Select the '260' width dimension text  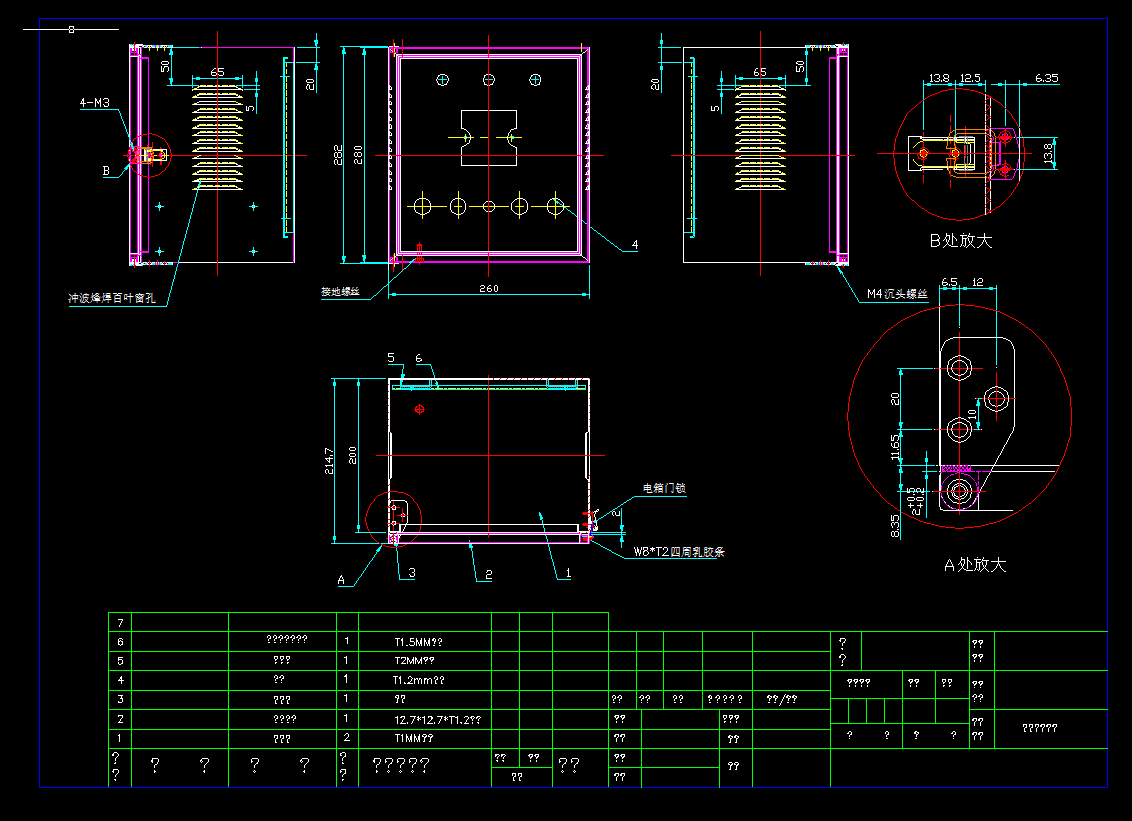click(489, 288)
